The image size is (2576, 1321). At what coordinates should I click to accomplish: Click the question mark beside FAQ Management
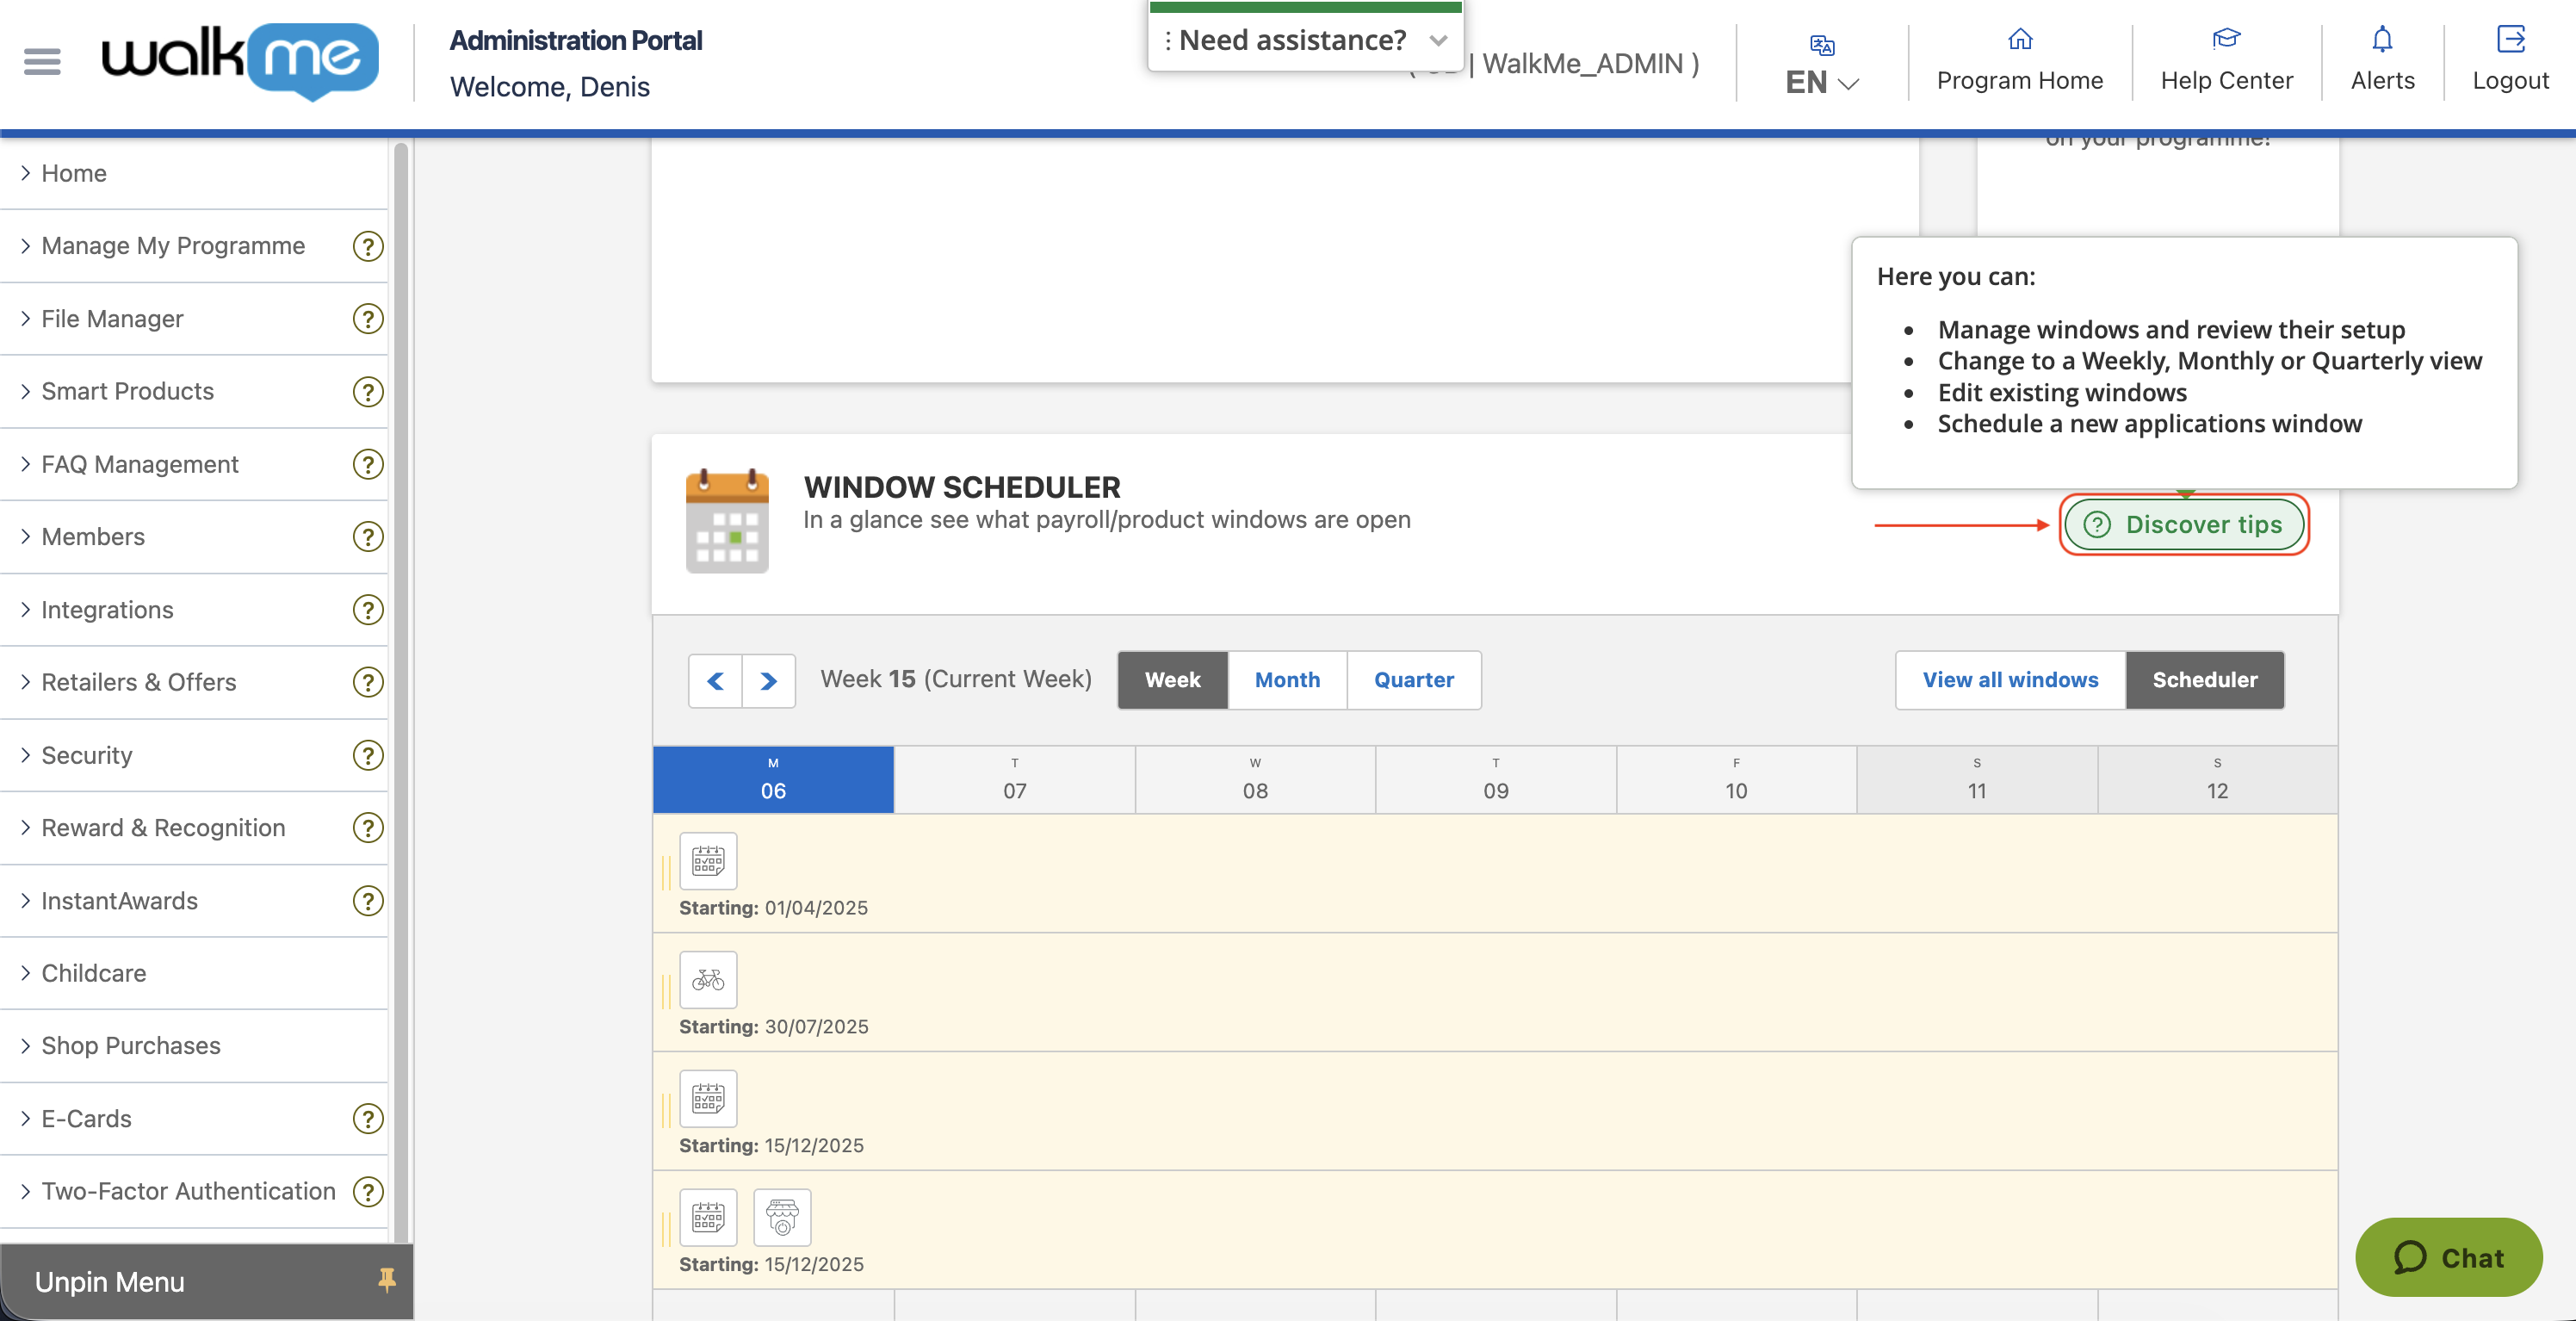367,464
